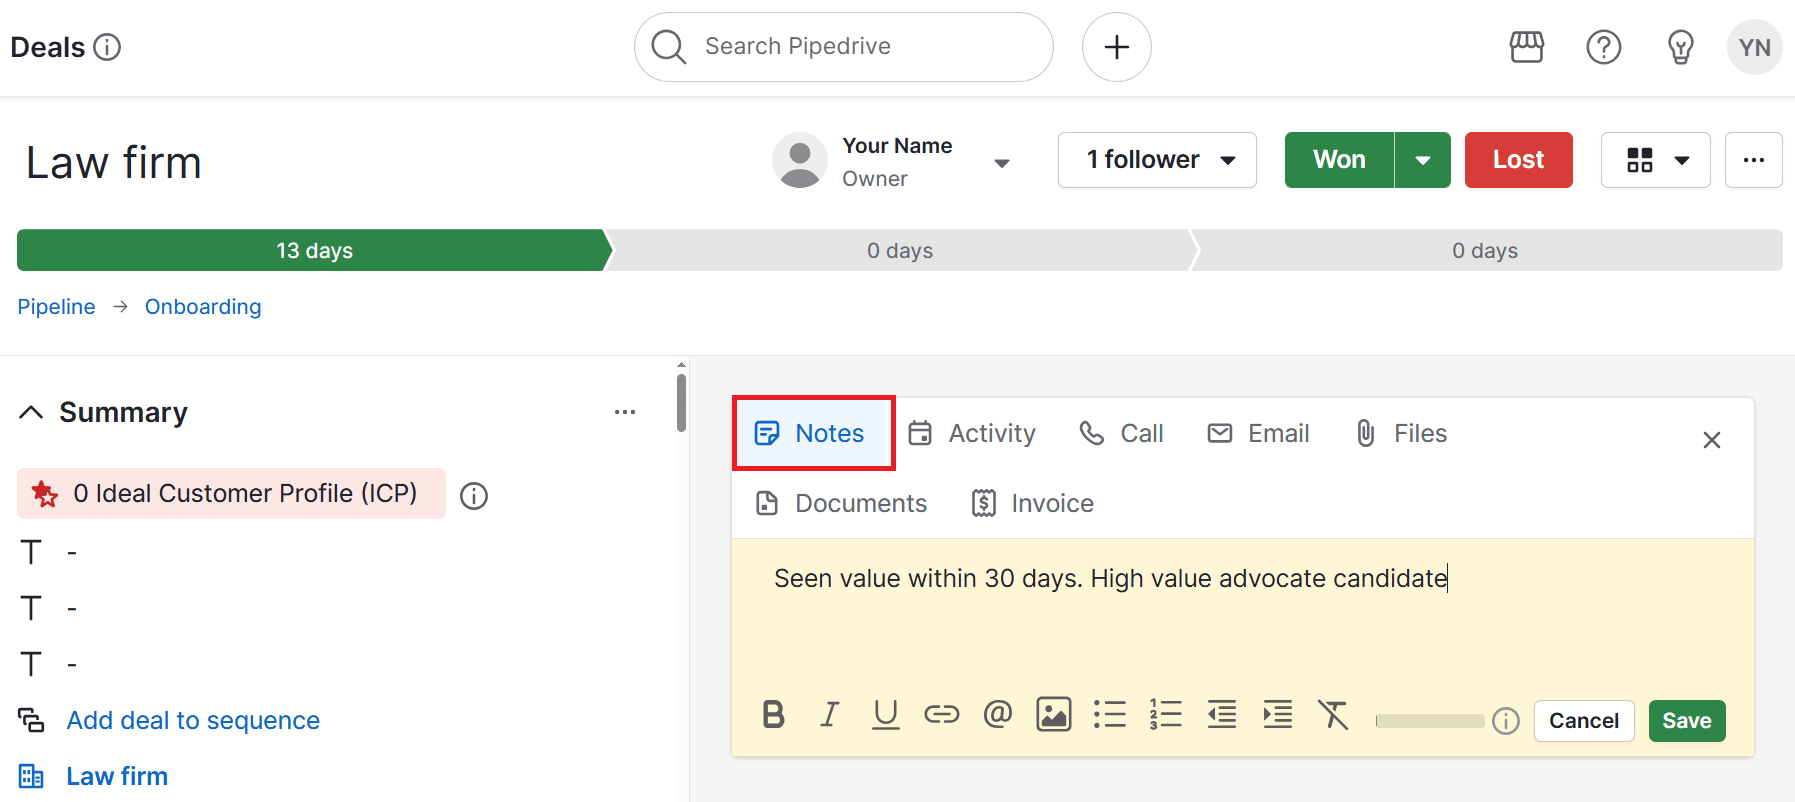Open the help question mark icon

pyautogui.click(x=1603, y=47)
